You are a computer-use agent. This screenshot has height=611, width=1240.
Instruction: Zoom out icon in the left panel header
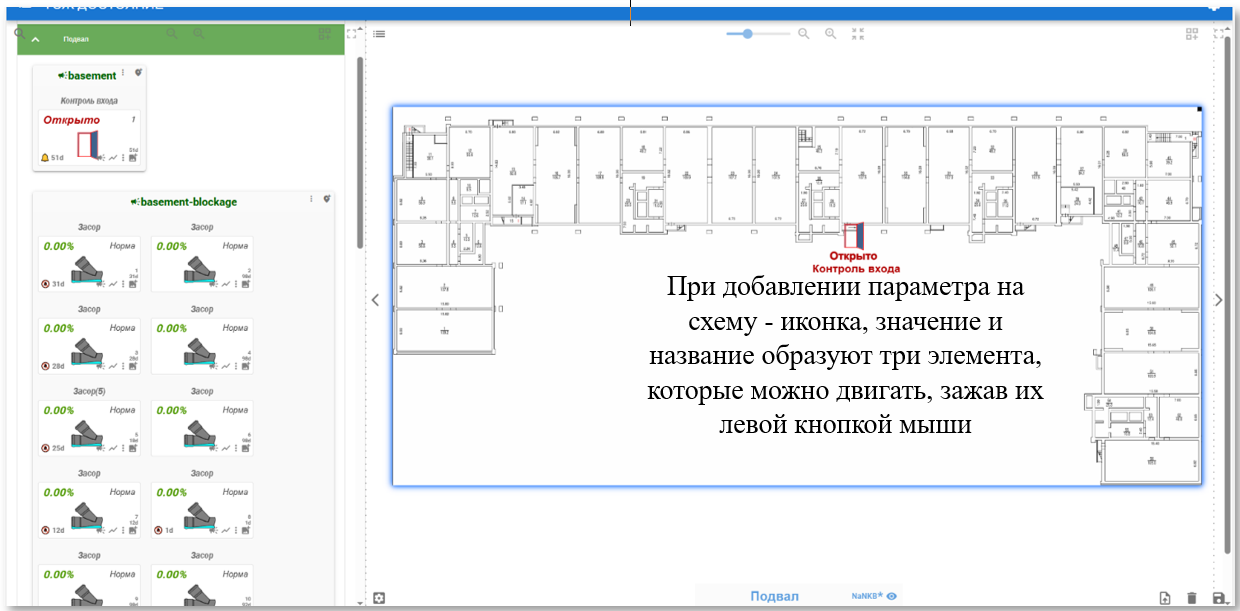point(172,33)
